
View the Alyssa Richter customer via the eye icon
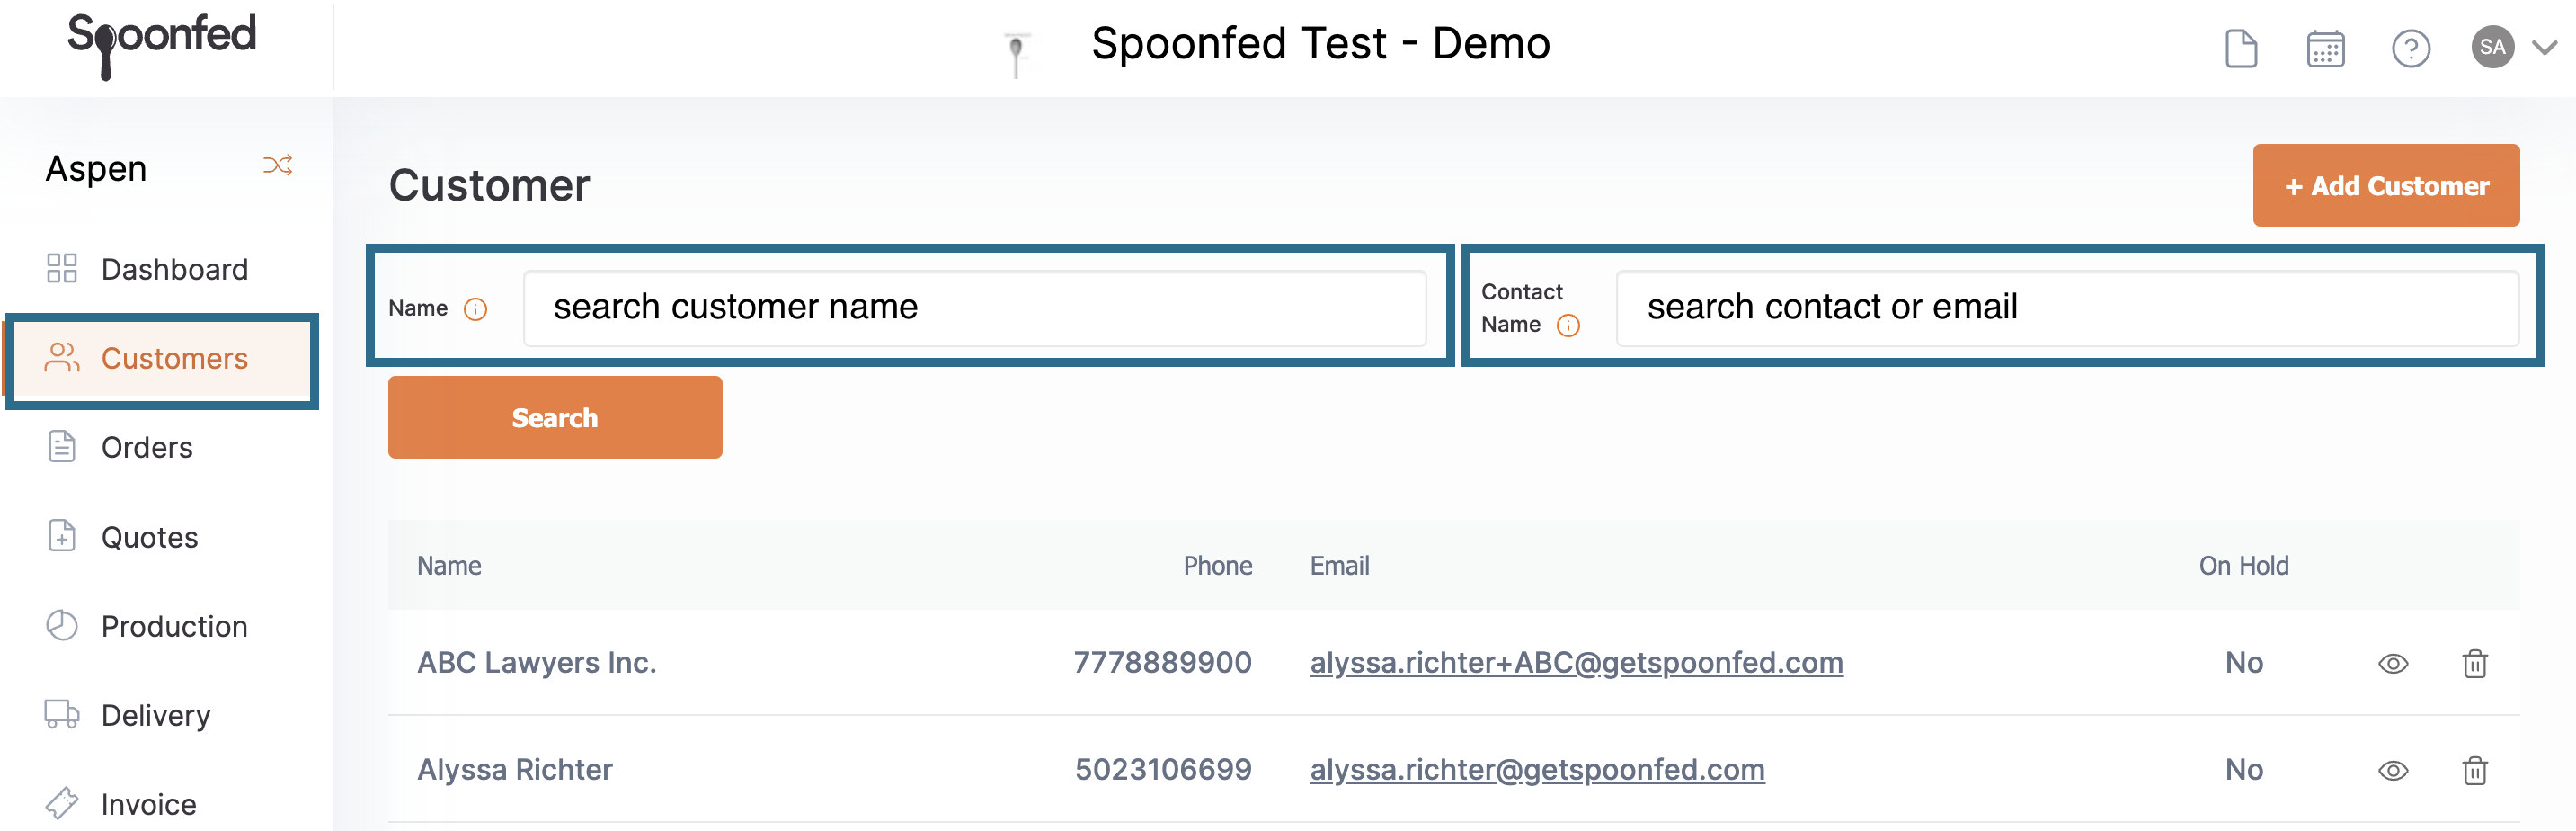click(2392, 770)
